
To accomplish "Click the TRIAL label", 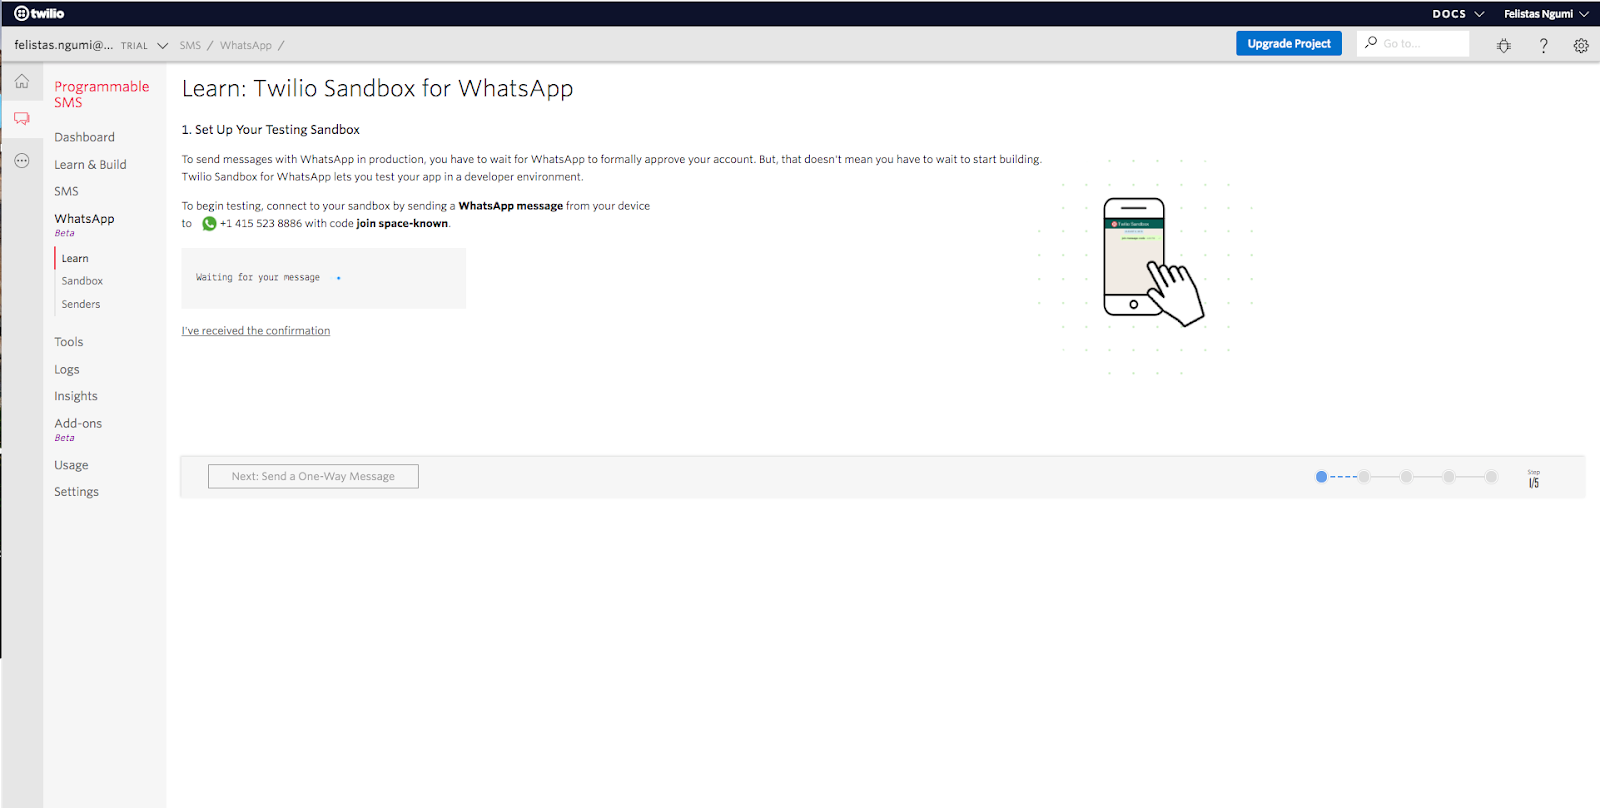I will coord(134,46).
